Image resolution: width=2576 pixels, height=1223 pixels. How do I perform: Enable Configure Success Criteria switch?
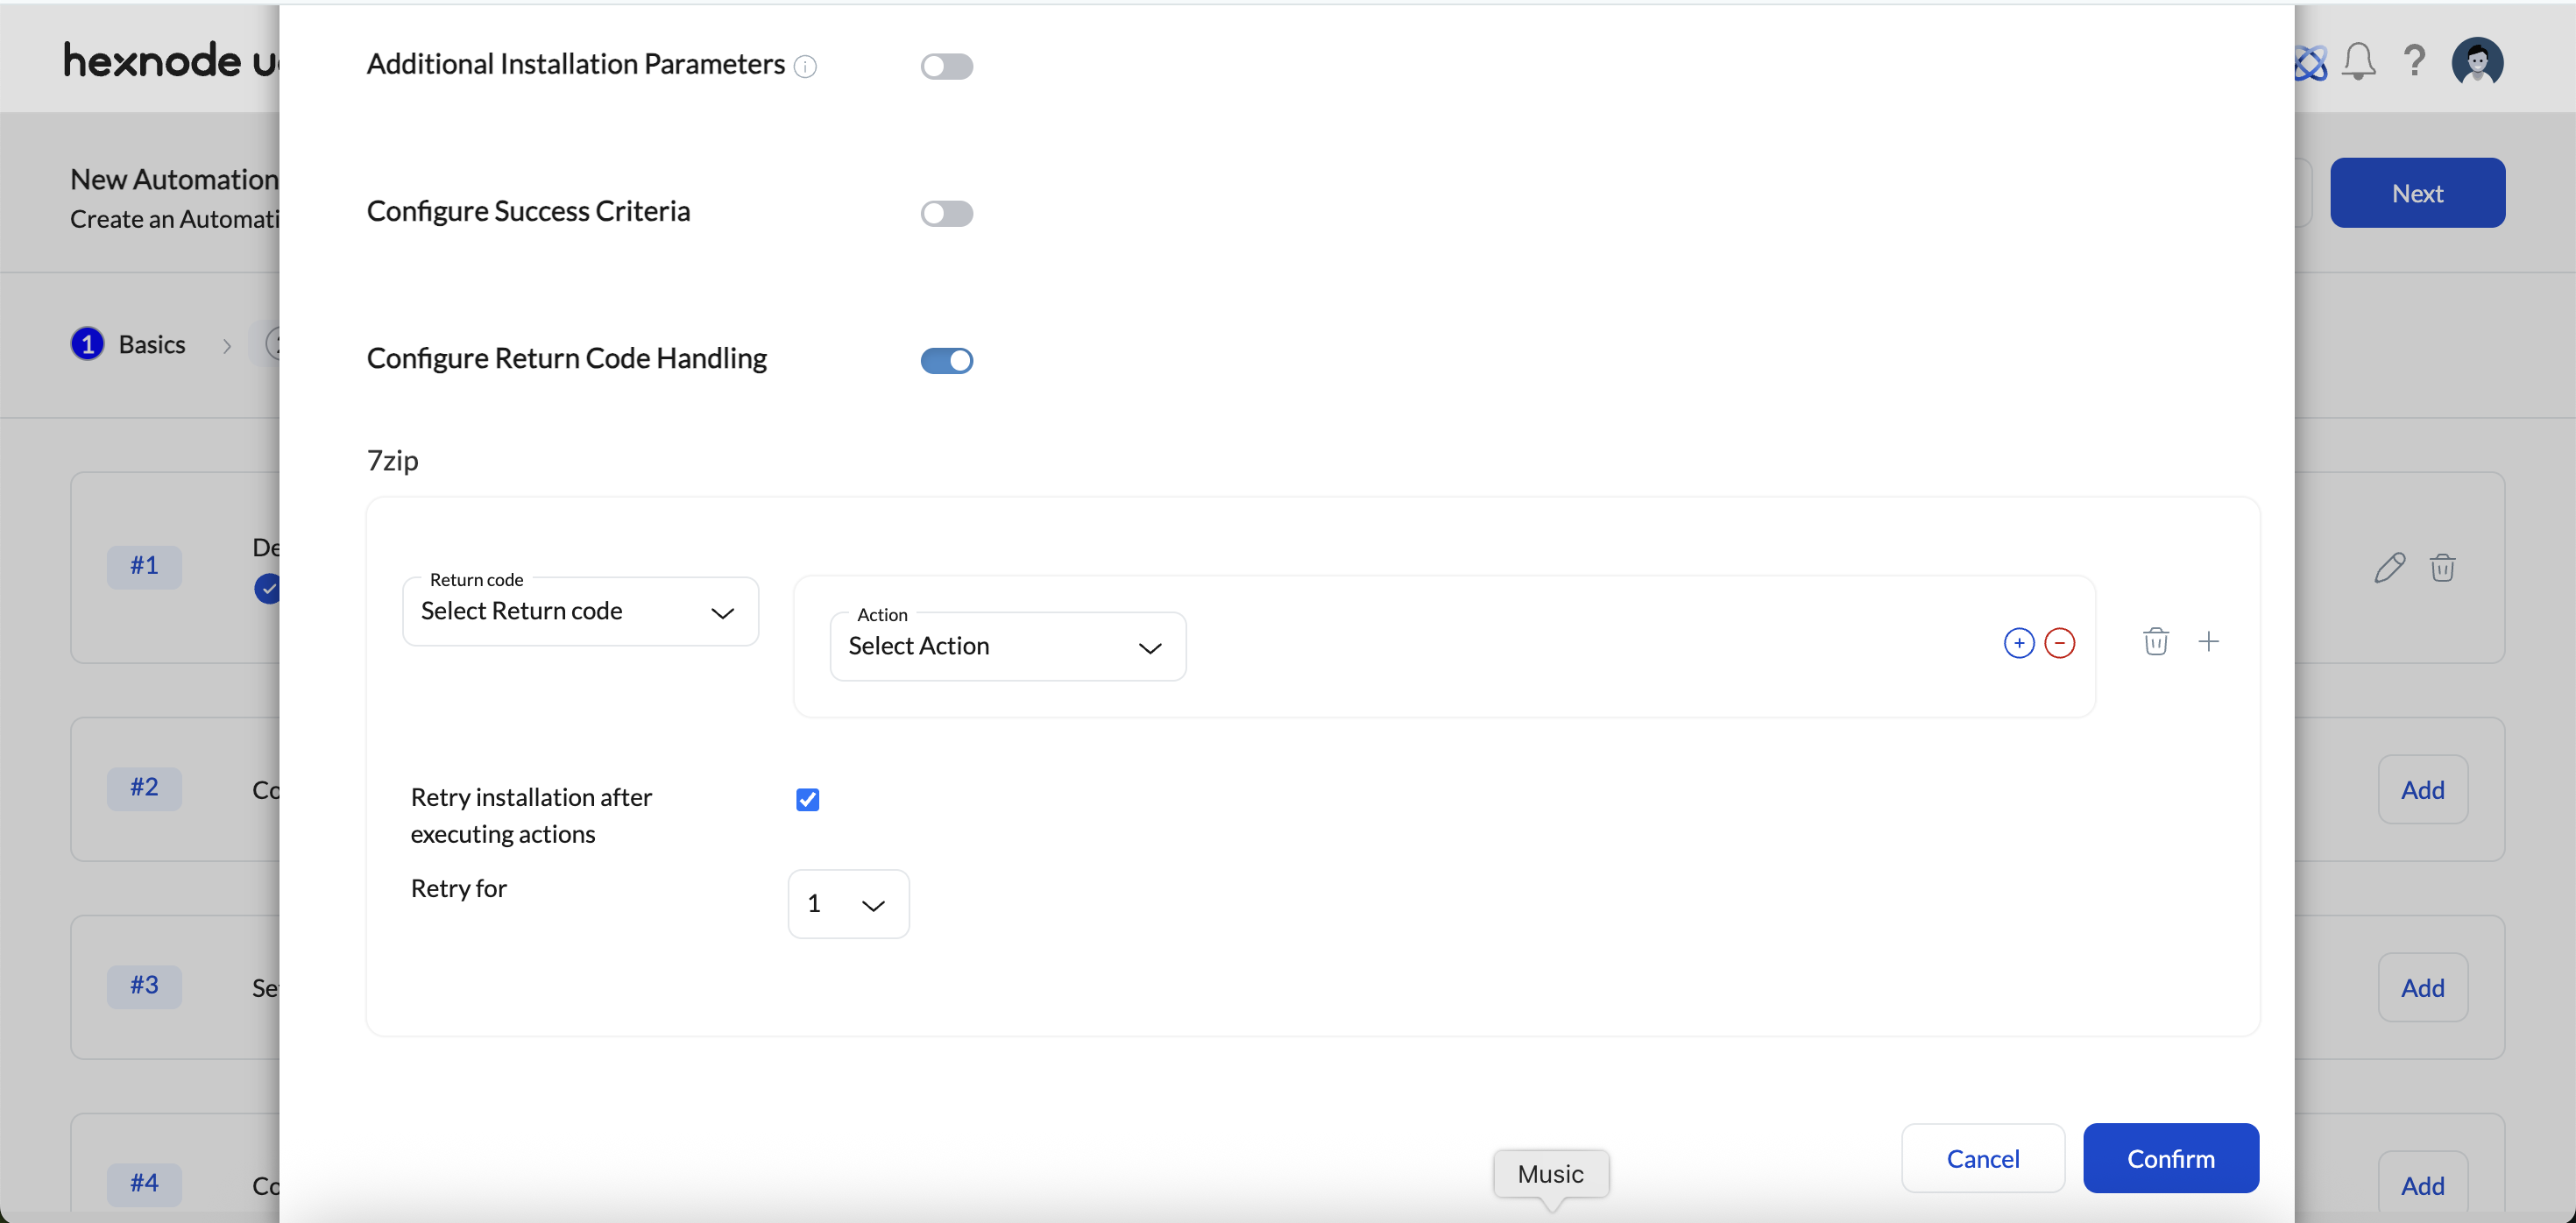pos(946,213)
